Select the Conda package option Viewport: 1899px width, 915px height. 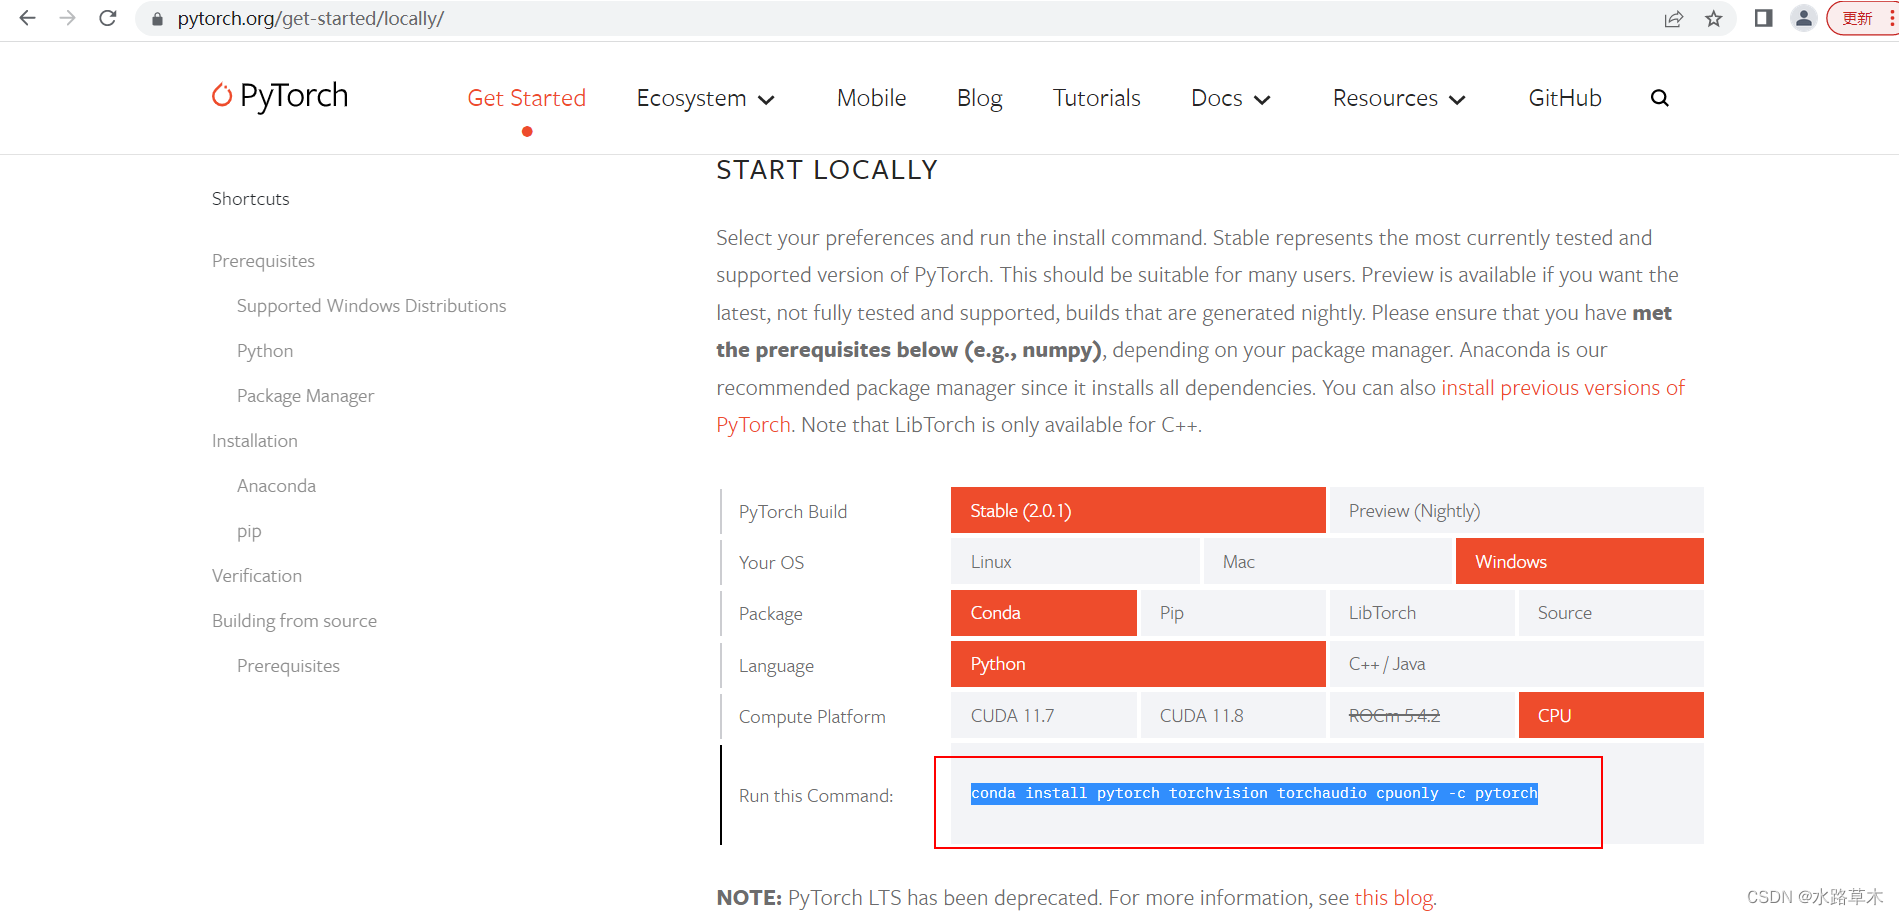coord(1044,613)
